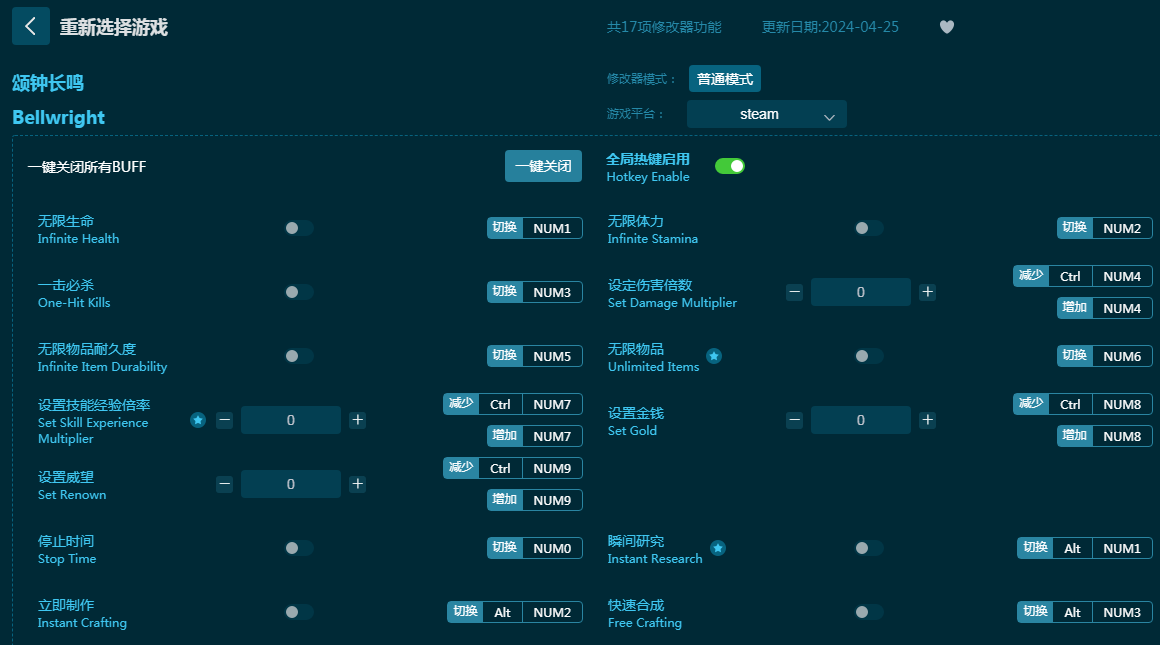The width and height of the screenshot is (1160, 645).
Task: Click the Skill Experience Multiplier value field
Action: 291,420
